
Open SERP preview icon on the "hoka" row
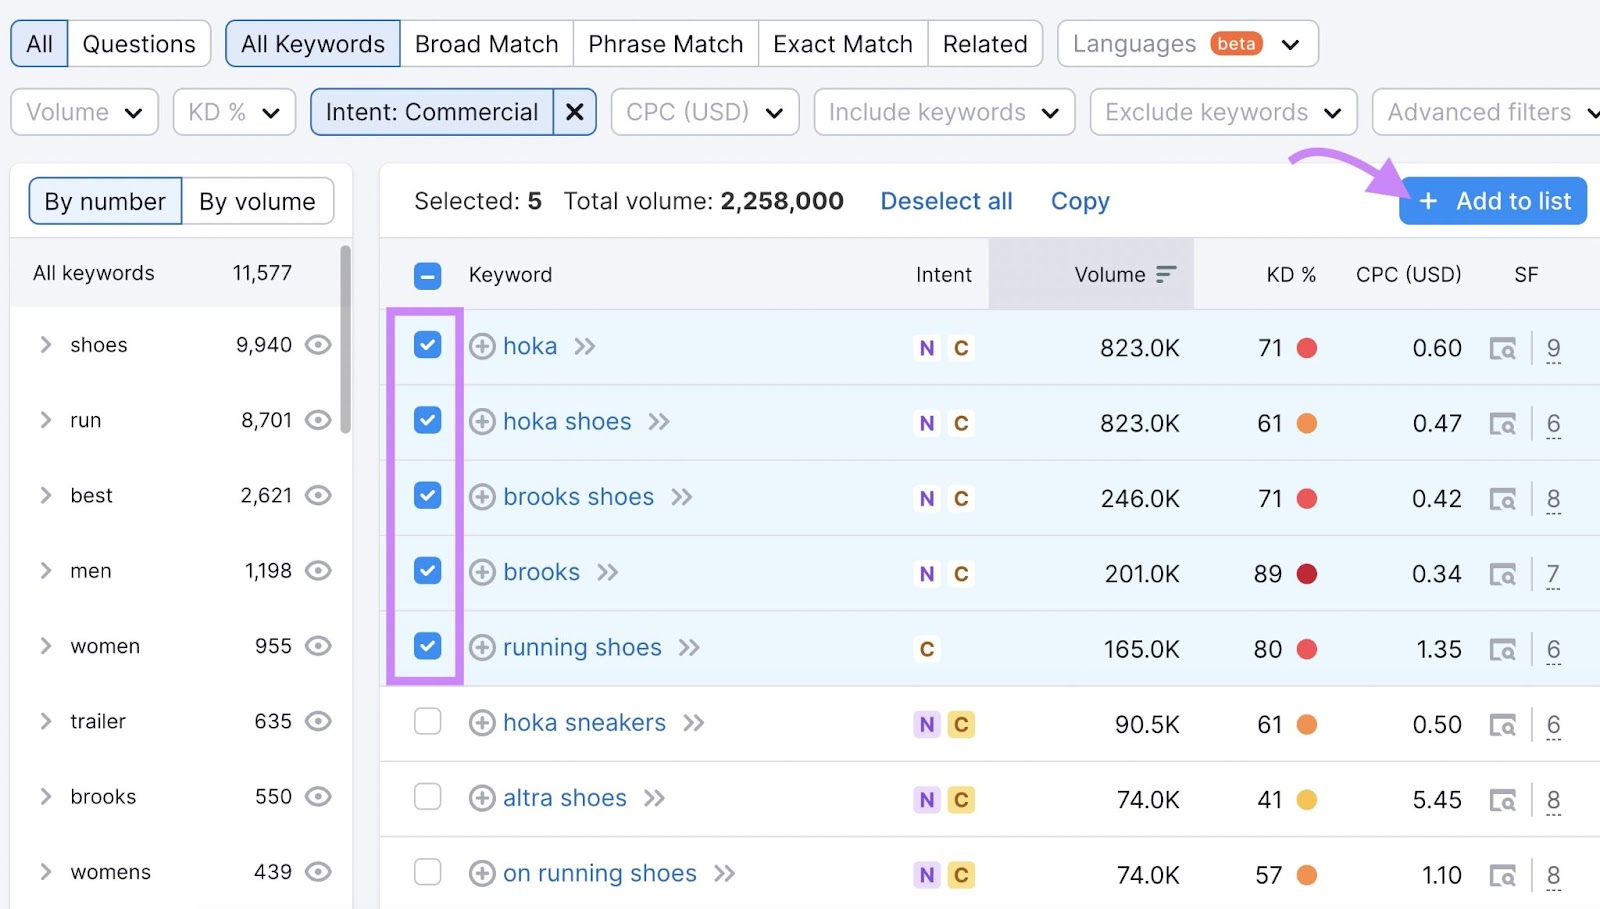[x=1504, y=347]
